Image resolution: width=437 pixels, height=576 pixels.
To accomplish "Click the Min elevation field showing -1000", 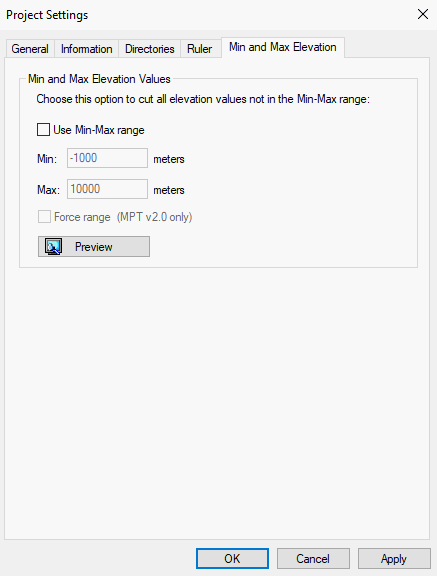I will 107,158.
